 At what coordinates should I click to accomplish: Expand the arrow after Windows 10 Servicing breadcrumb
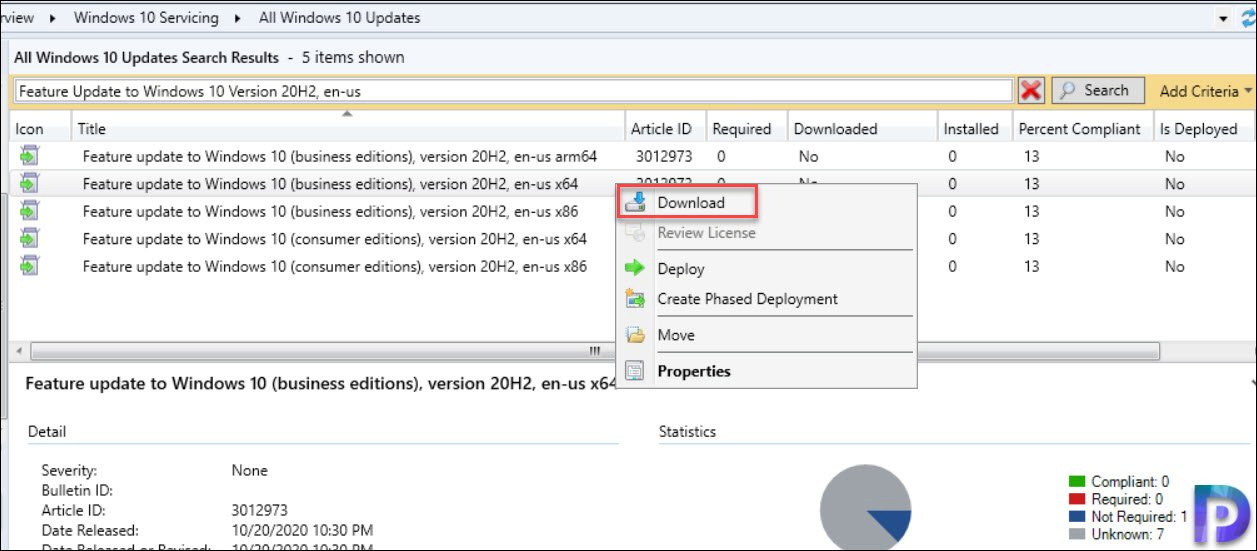click(238, 18)
